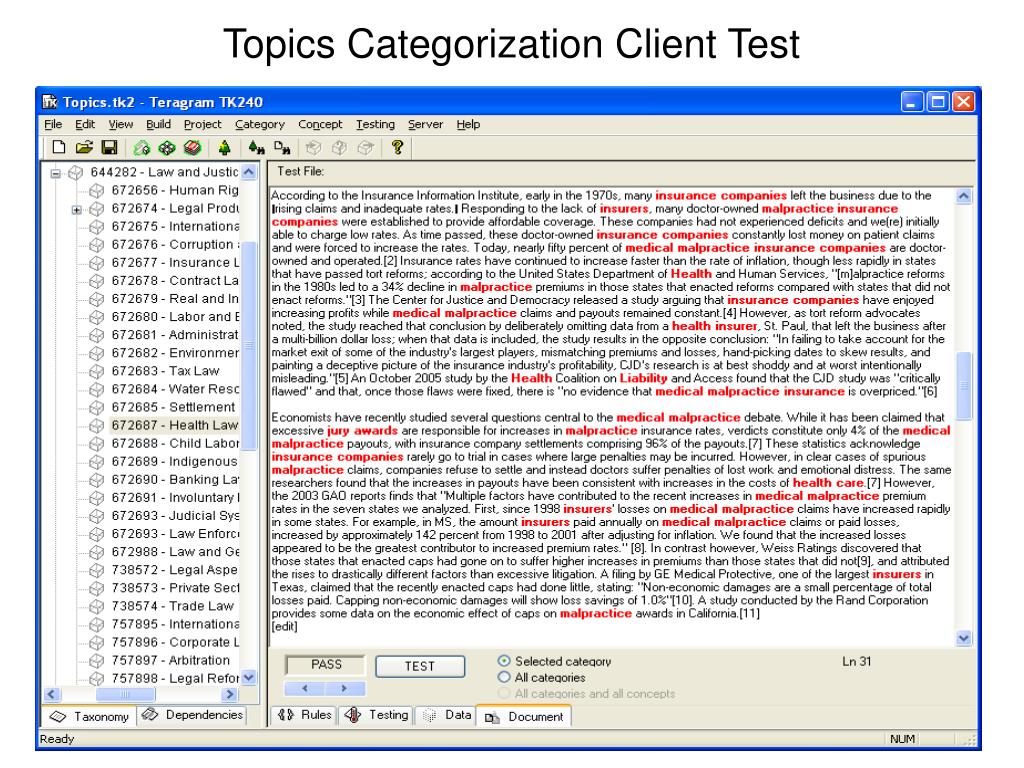The width and height of the screenshot is (1024, 768).
Task: Click the document text vertical scrollbar thumb
Action: tap(963, 385)
